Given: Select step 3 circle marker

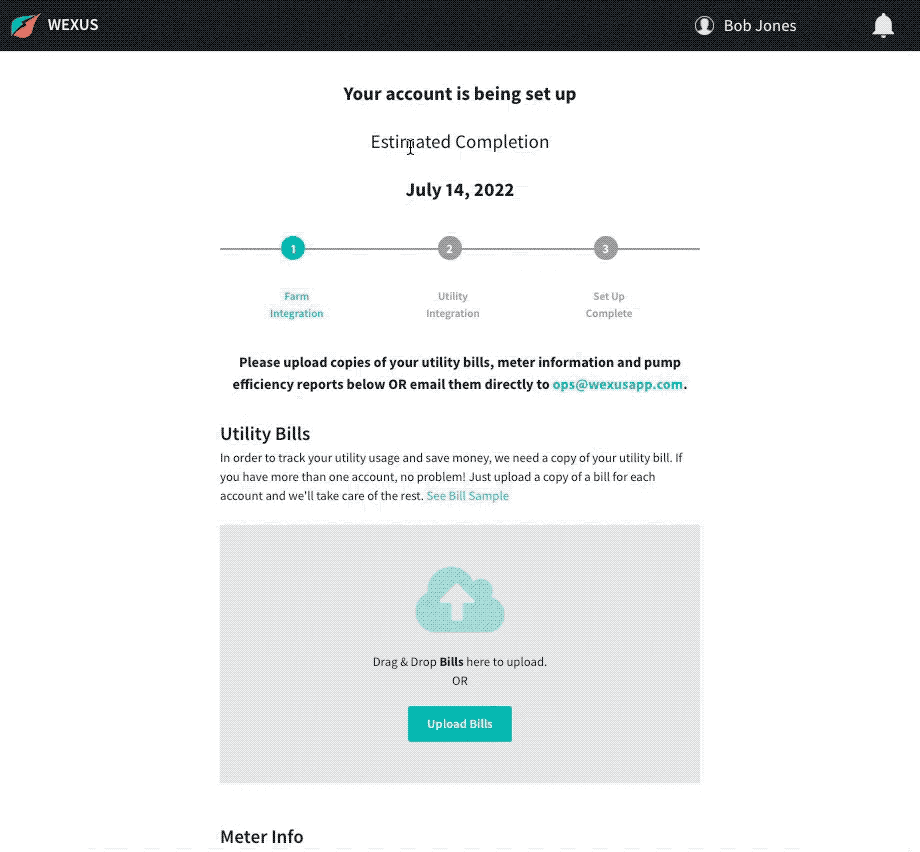Looking at the screenshot, I should (606, 248).
